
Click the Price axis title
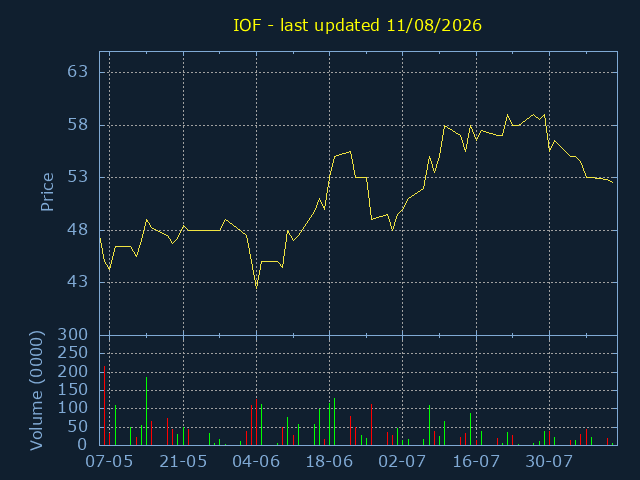[x=47, y=192]
